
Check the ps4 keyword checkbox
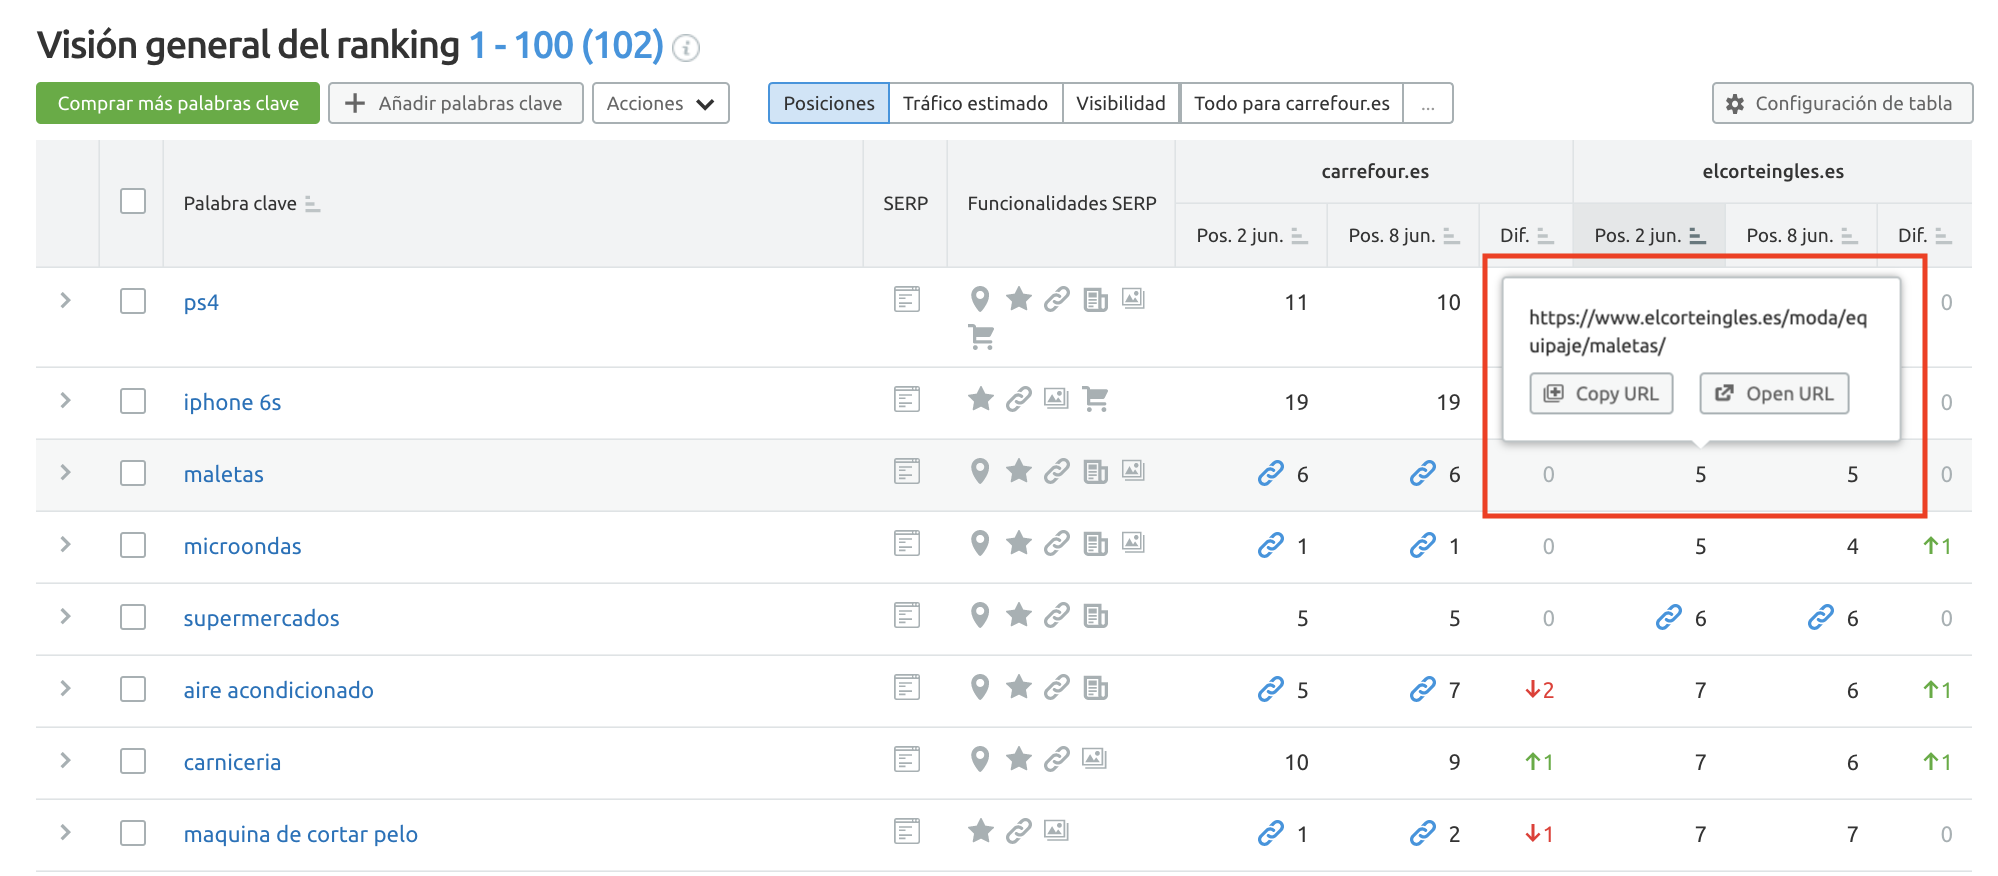[x=133, y=301]
